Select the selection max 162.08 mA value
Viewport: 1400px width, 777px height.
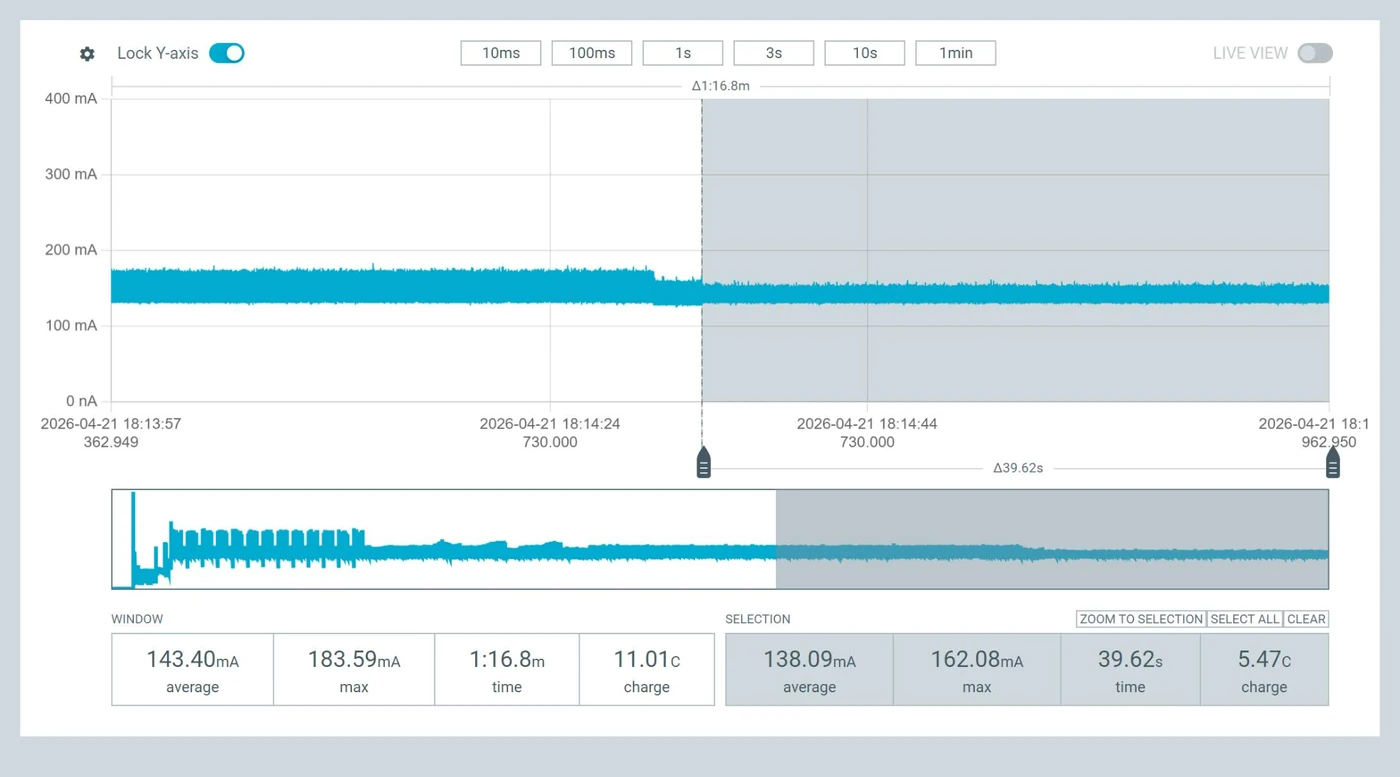point(977,660)
